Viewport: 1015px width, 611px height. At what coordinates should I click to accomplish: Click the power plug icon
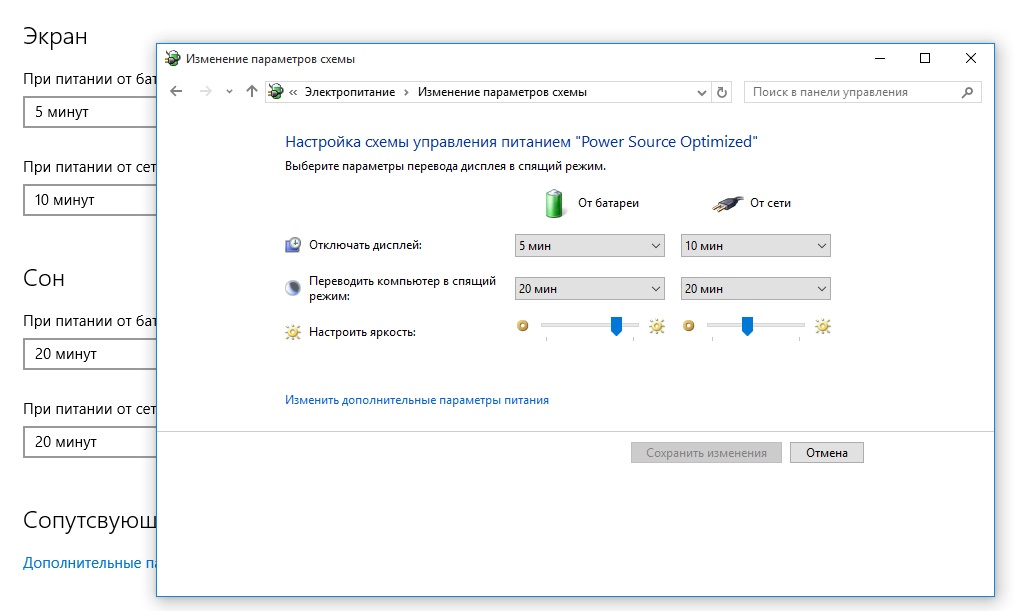click(727, 203)
